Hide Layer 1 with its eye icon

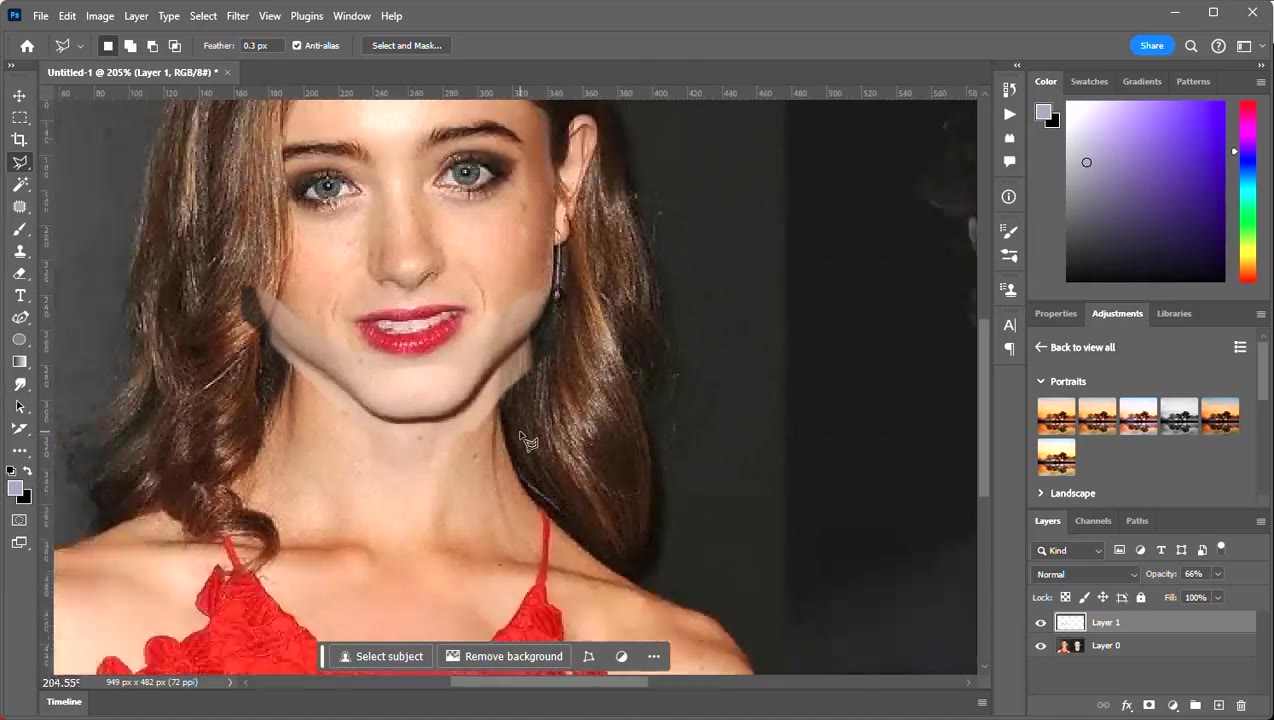click(x=1040, y=623)
